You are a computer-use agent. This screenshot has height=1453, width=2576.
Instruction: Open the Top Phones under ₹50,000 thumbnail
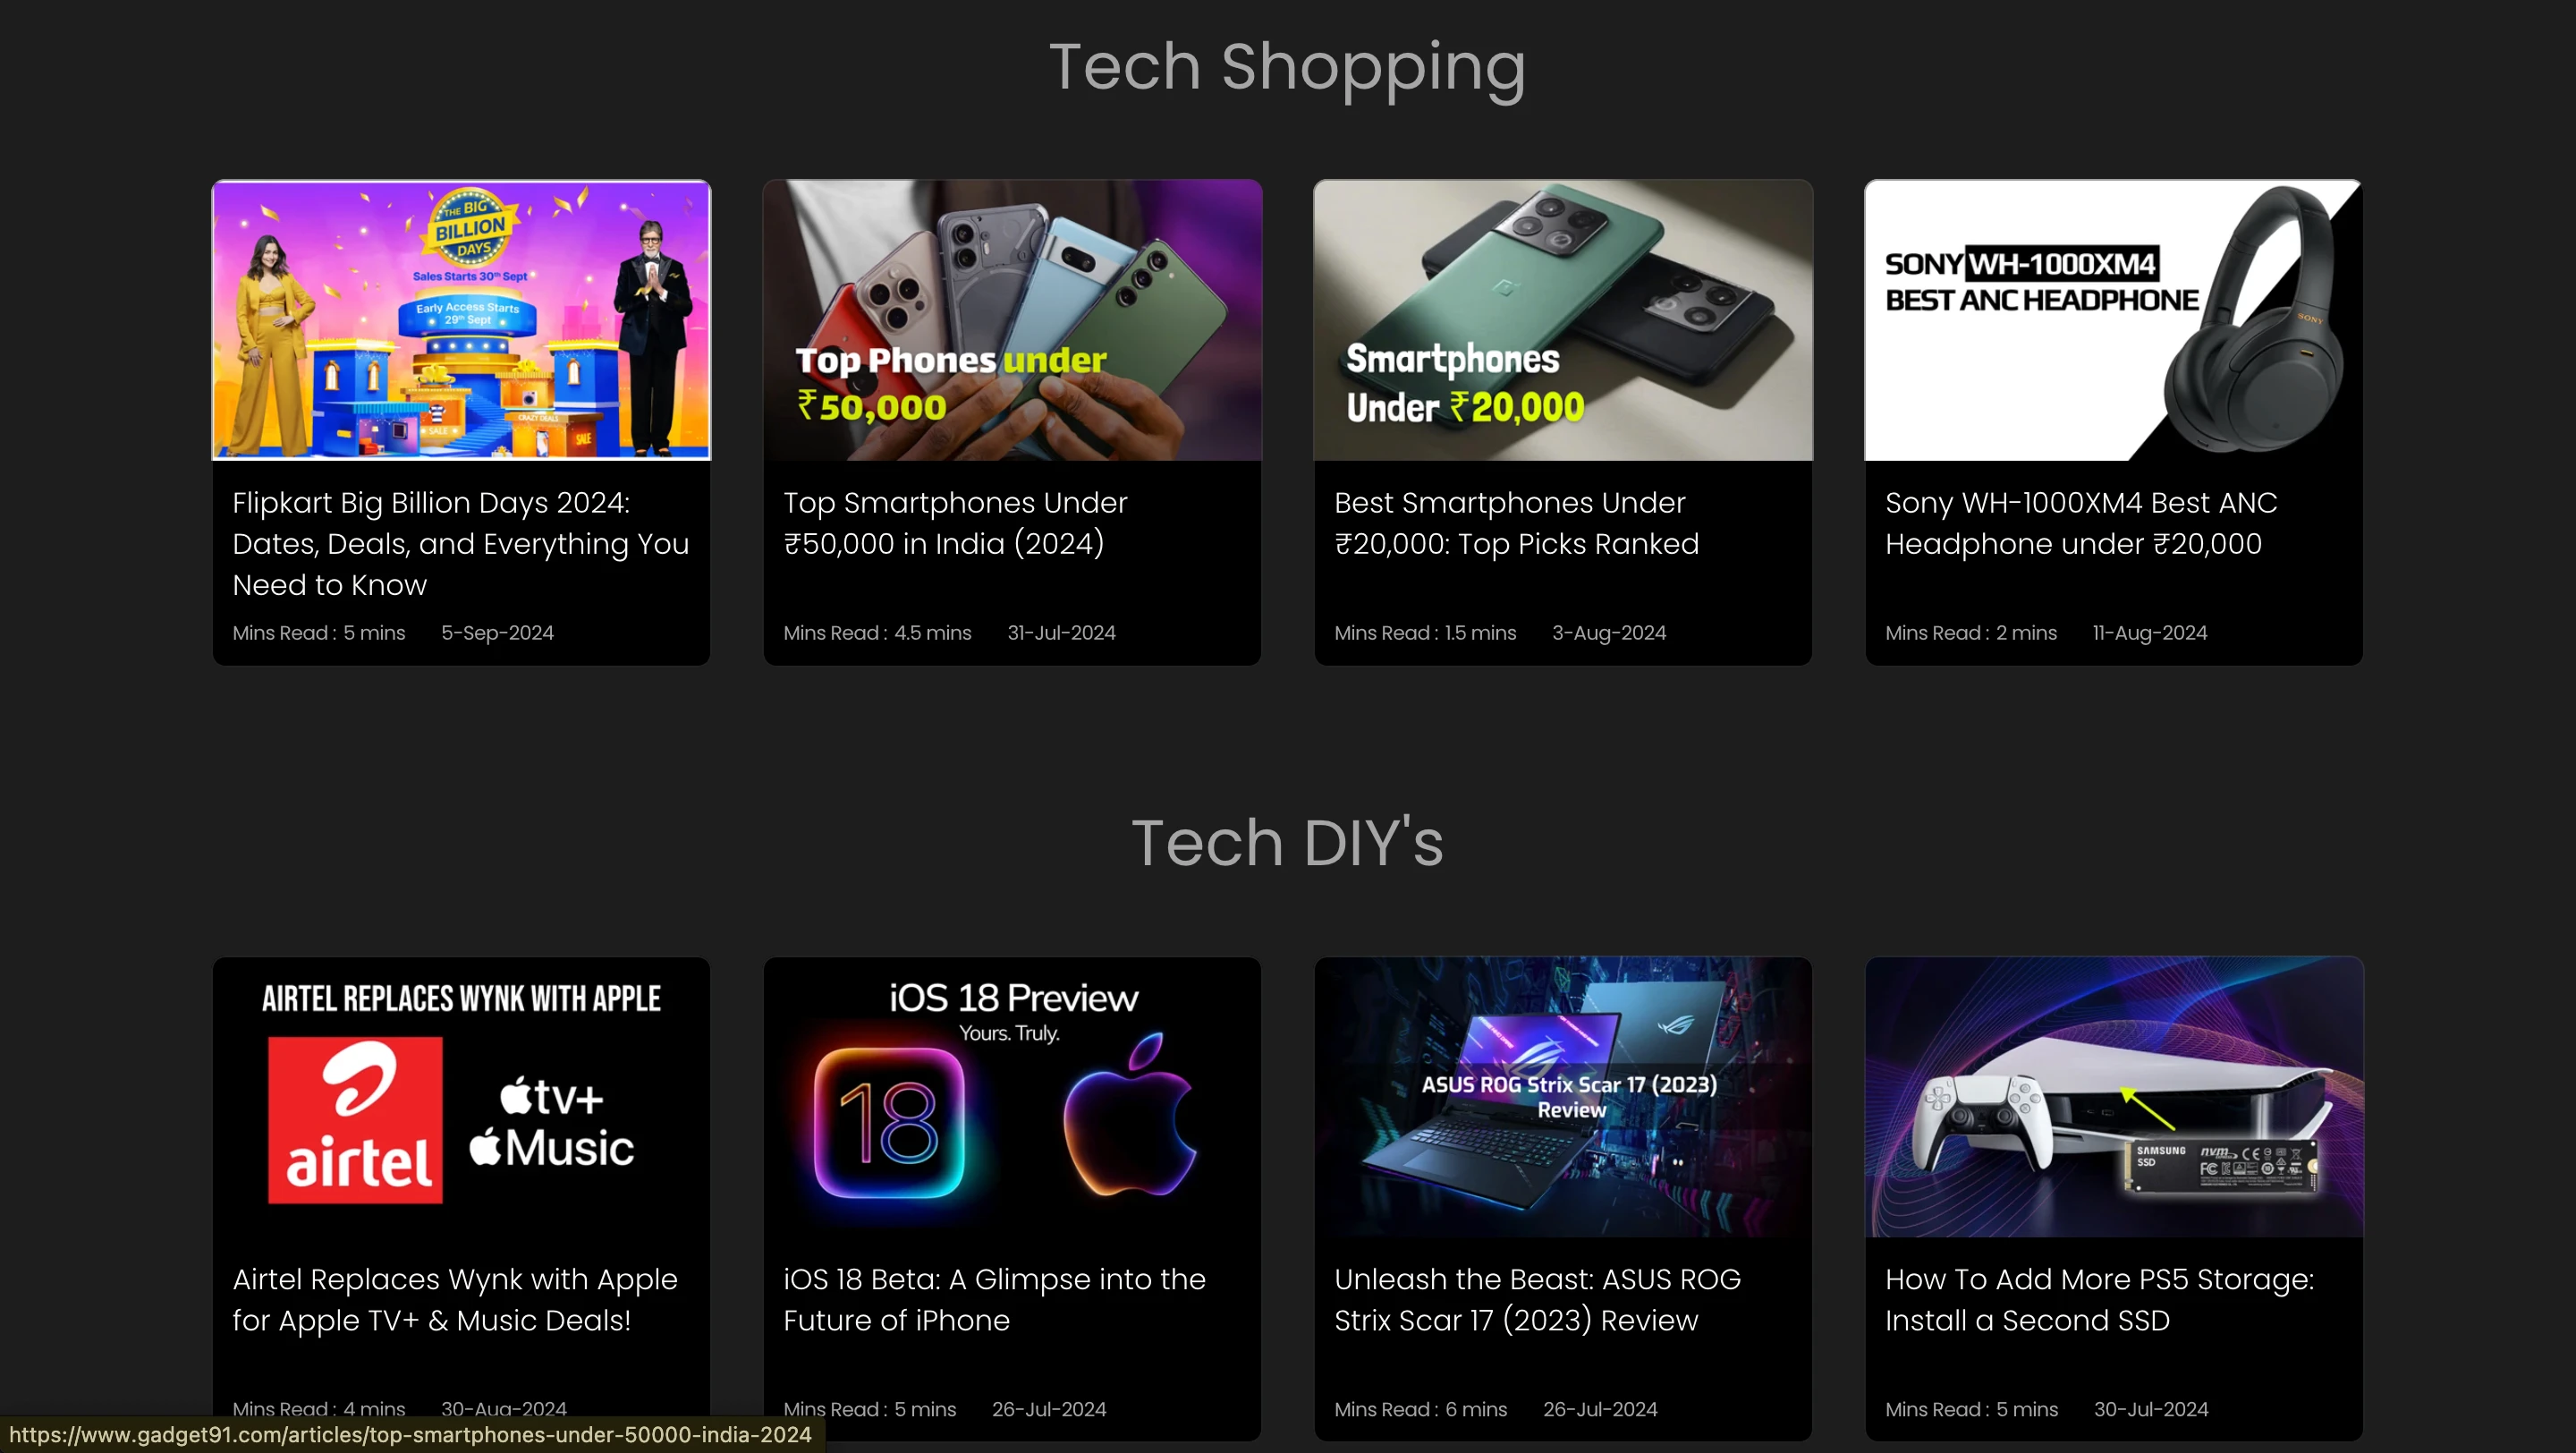coord(1012,320)
